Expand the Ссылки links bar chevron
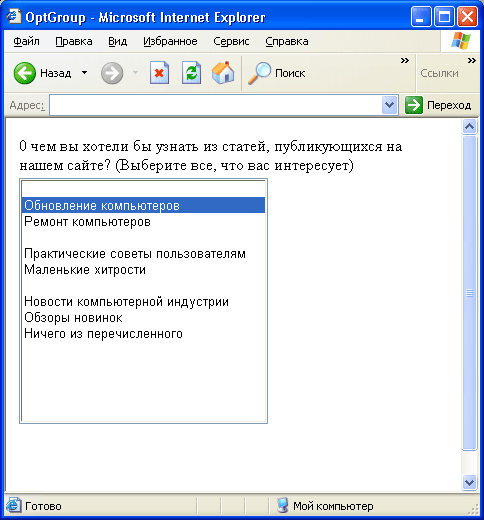Viewport: 484px width, 520px height. (x=471, y=61)
